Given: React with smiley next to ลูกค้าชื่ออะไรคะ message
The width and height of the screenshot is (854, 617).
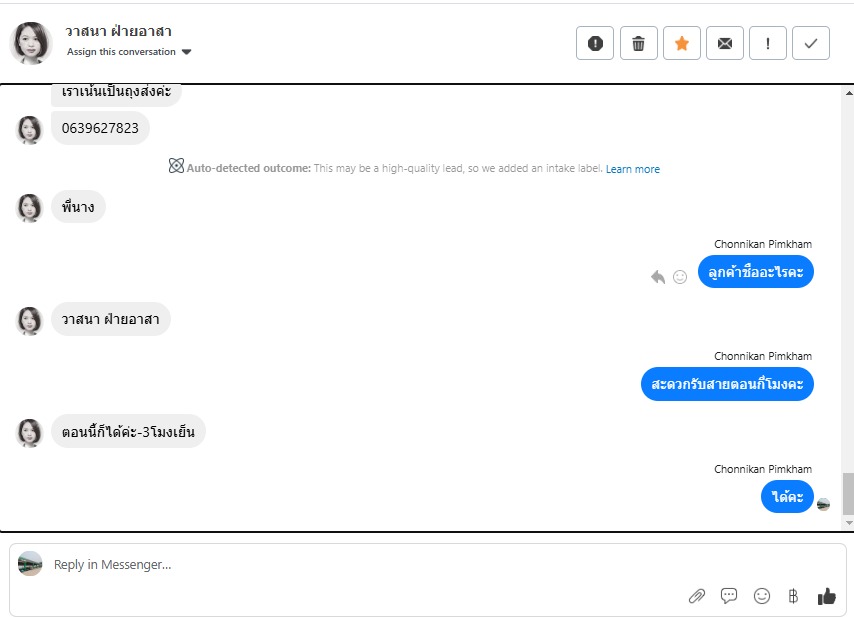Looking at the screenshot, I should tap(680, 277).
